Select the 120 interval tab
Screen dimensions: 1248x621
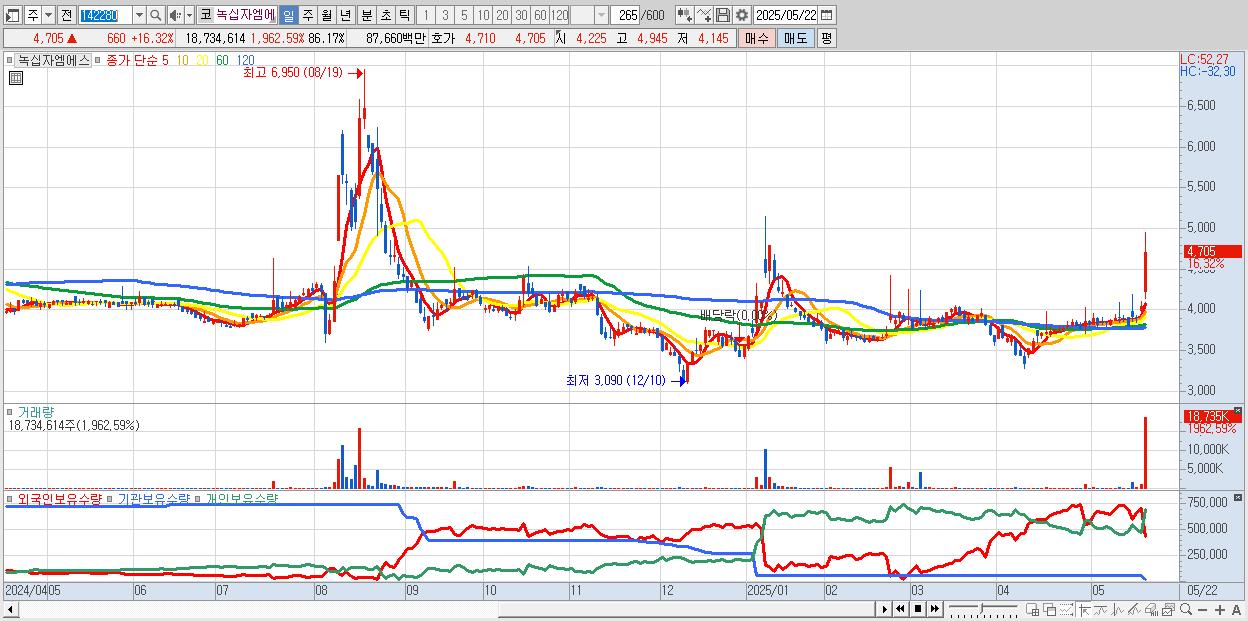pyautogui.click(x=559, y=15)
